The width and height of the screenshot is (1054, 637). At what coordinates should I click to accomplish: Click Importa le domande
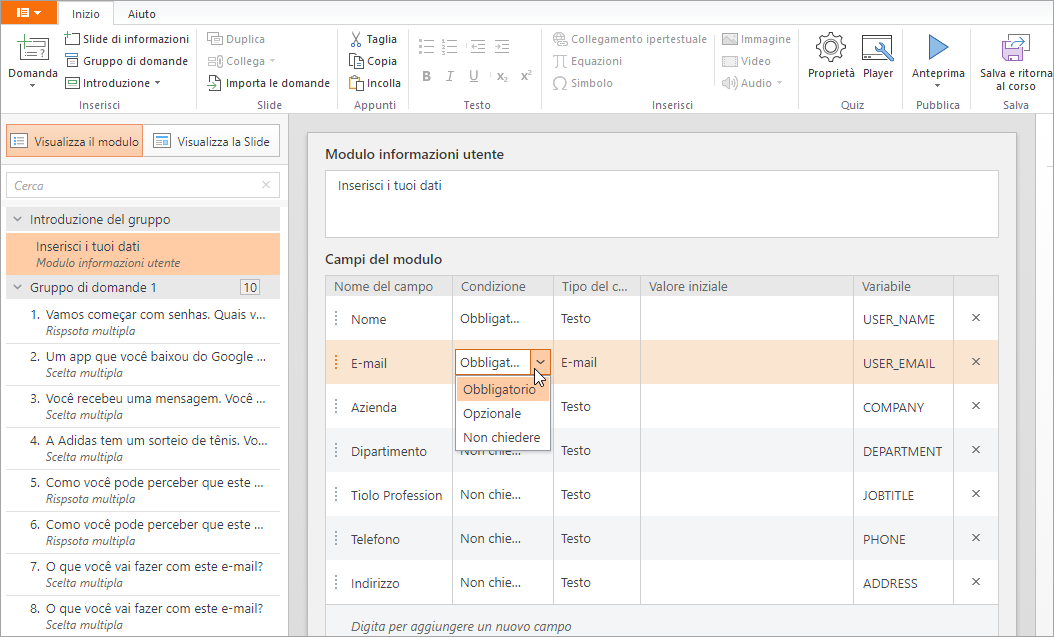(x=268, y=83)
